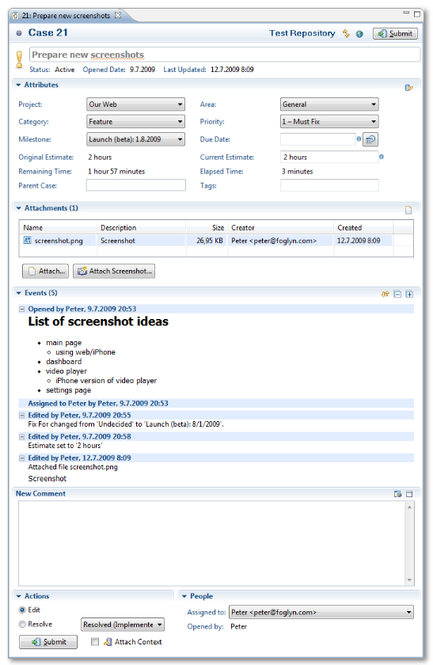Image resolution: width=433 pixels, height=665 pixels.
Task: Collapse the 'Edited by Peter 12.7.2009' event
Action: pyautogui.click(x=22, y=458)
